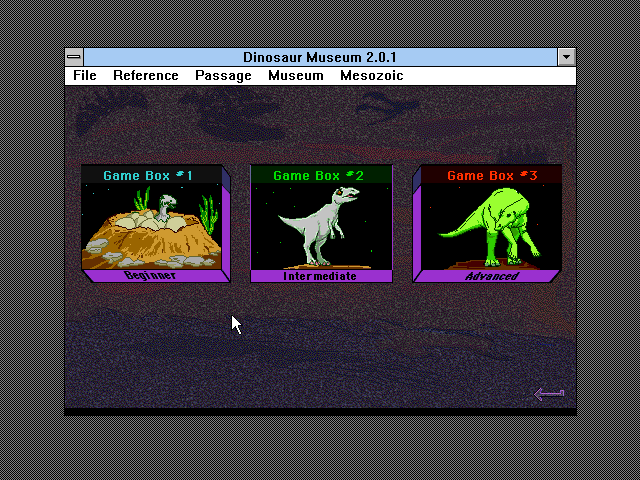Click the Game Box #3 title

(492, 176)
